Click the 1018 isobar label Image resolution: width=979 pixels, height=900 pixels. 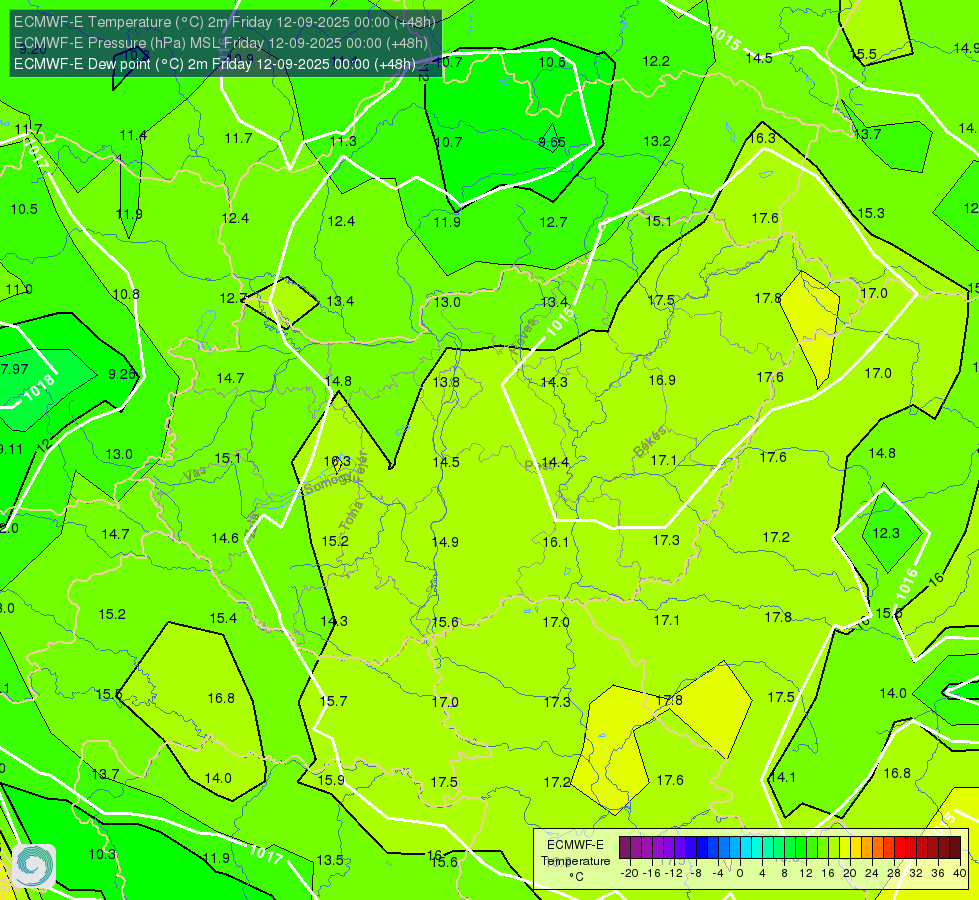pos(39,388)
